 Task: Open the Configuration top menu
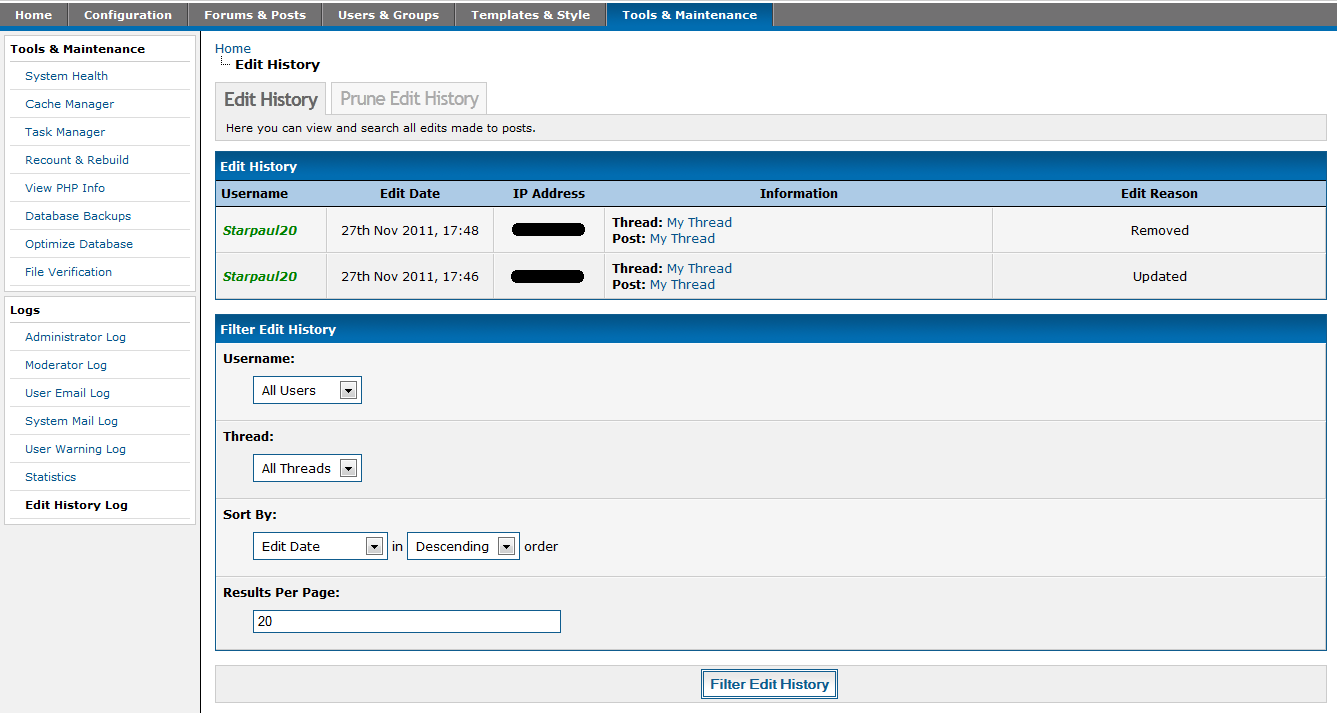[x=128, y=15]
